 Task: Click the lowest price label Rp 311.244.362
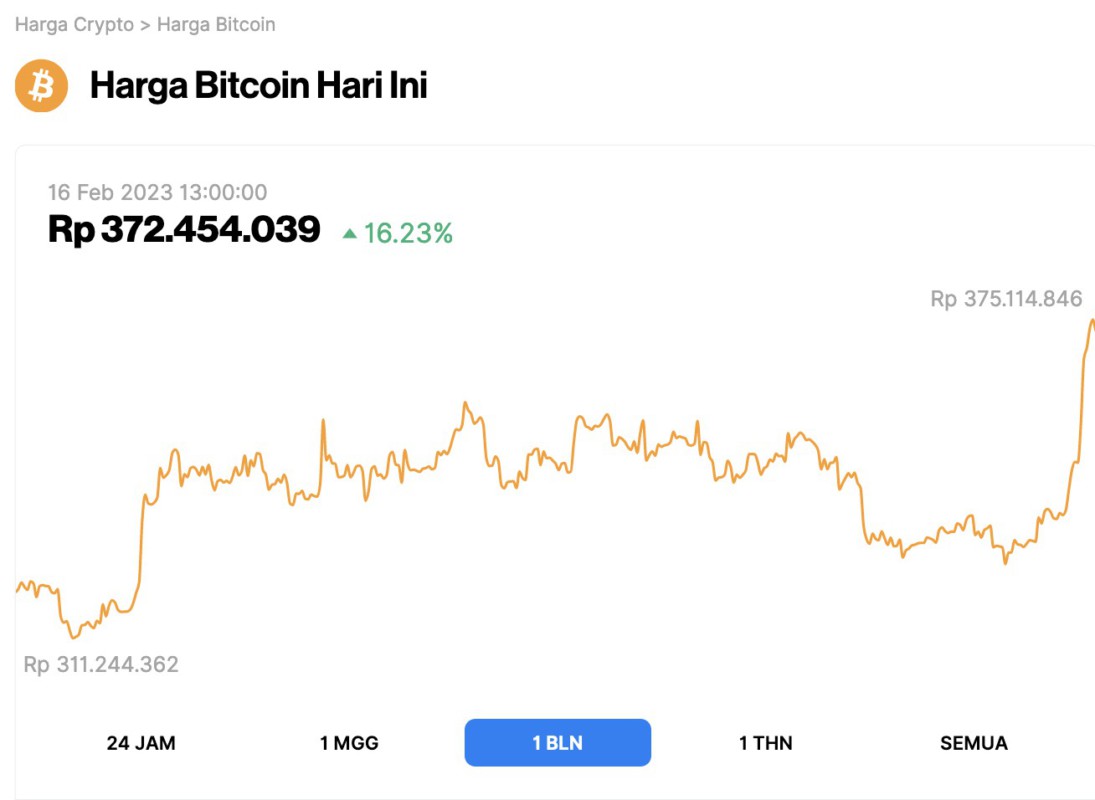tap(100, 663)
